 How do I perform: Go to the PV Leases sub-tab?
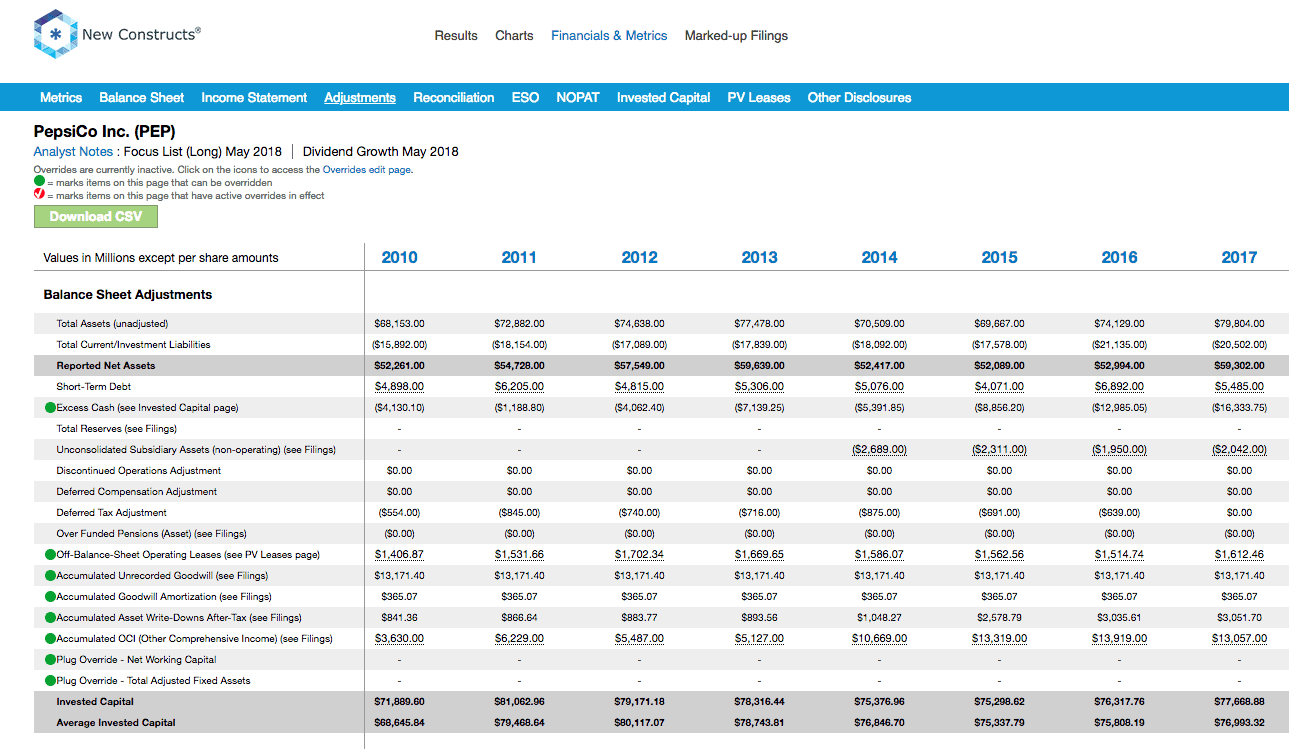coord(759,98)
